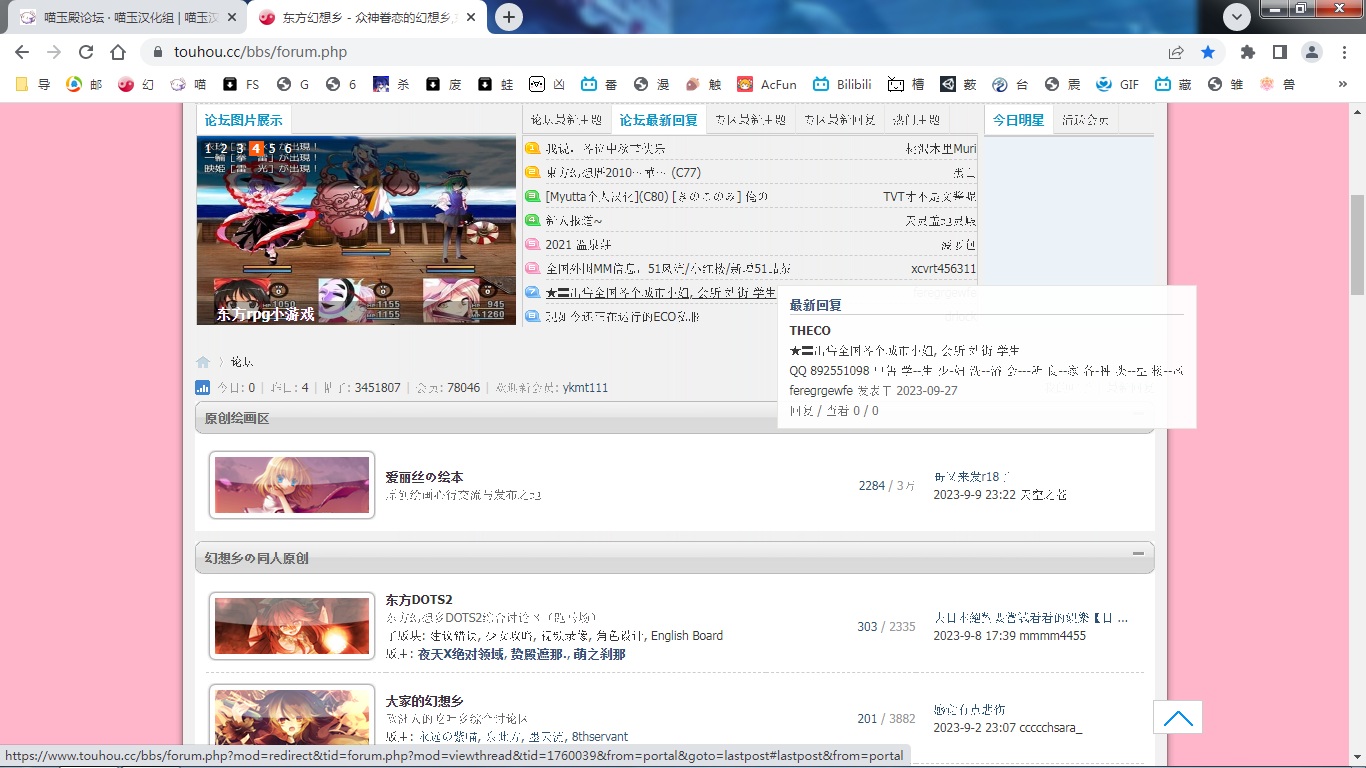Open the Chrome profile avatar
Image resolution: width=1366 pixels, height=768 pixels.
[1312, 52]
